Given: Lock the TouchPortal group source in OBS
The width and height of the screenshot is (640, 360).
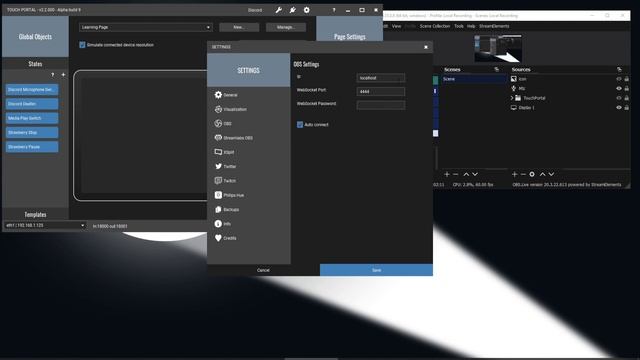Looking at the screenshot, I should [x=627, y=98].
